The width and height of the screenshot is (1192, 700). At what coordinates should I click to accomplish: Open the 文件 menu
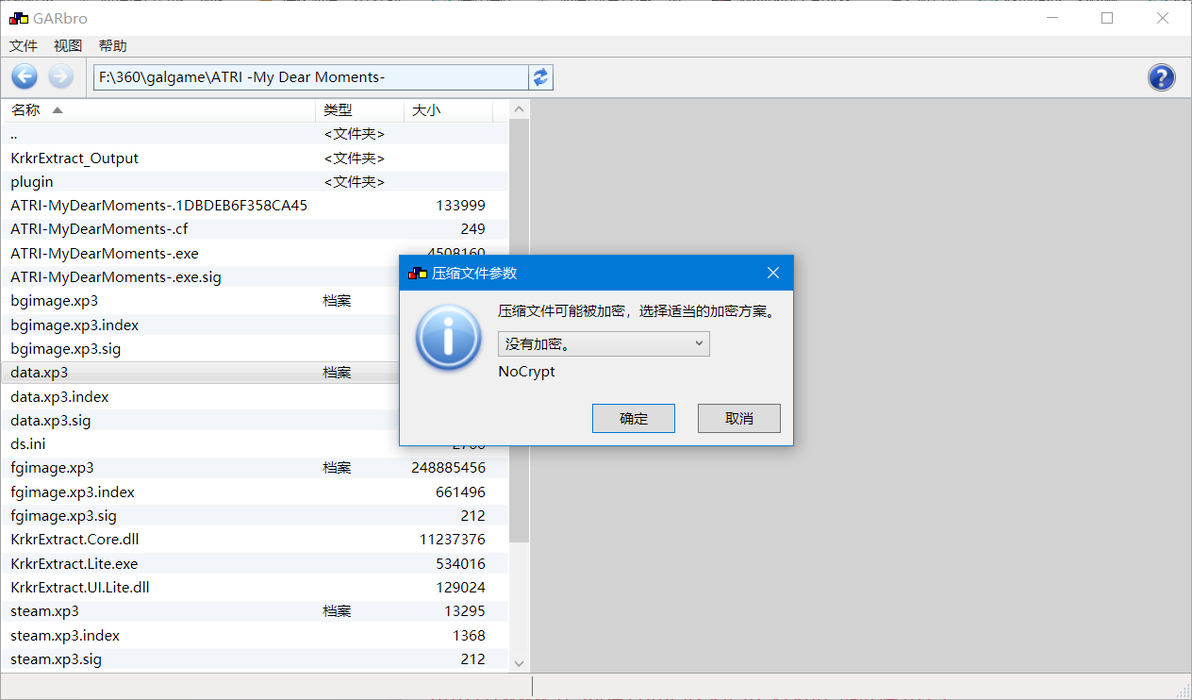[x=24, y=46]
